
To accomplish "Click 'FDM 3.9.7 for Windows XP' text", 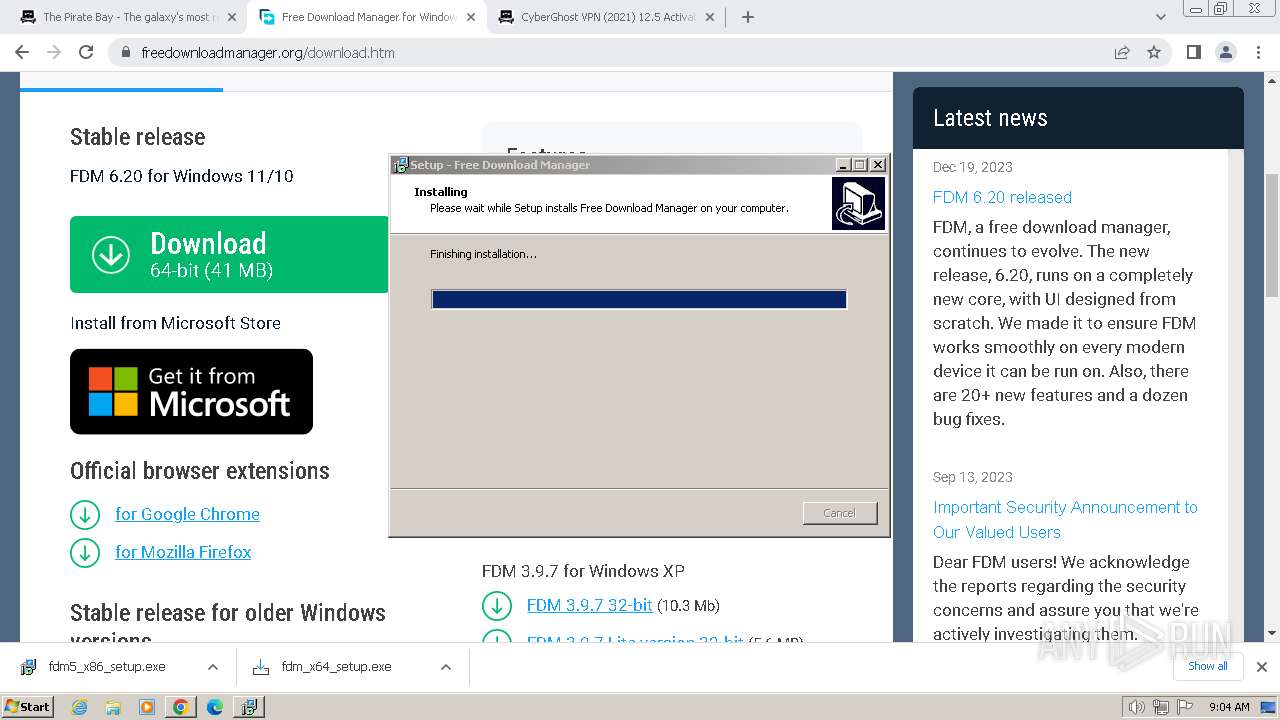I will [583, 571].
